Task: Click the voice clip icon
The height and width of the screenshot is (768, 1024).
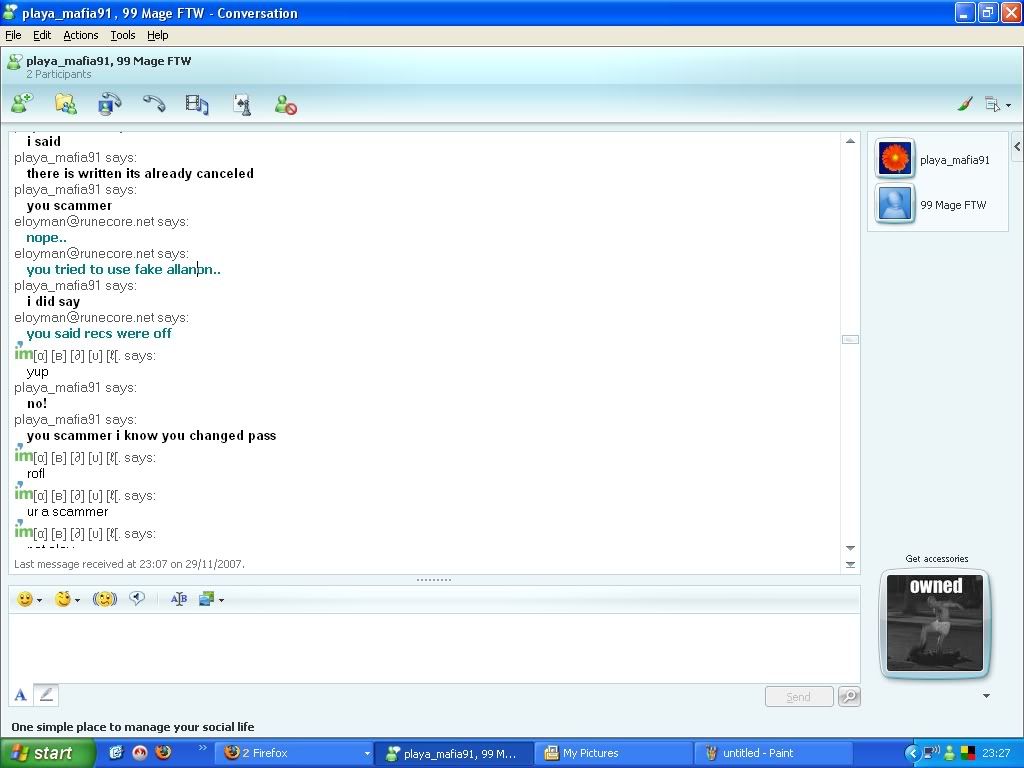Action: click(137, 599)
